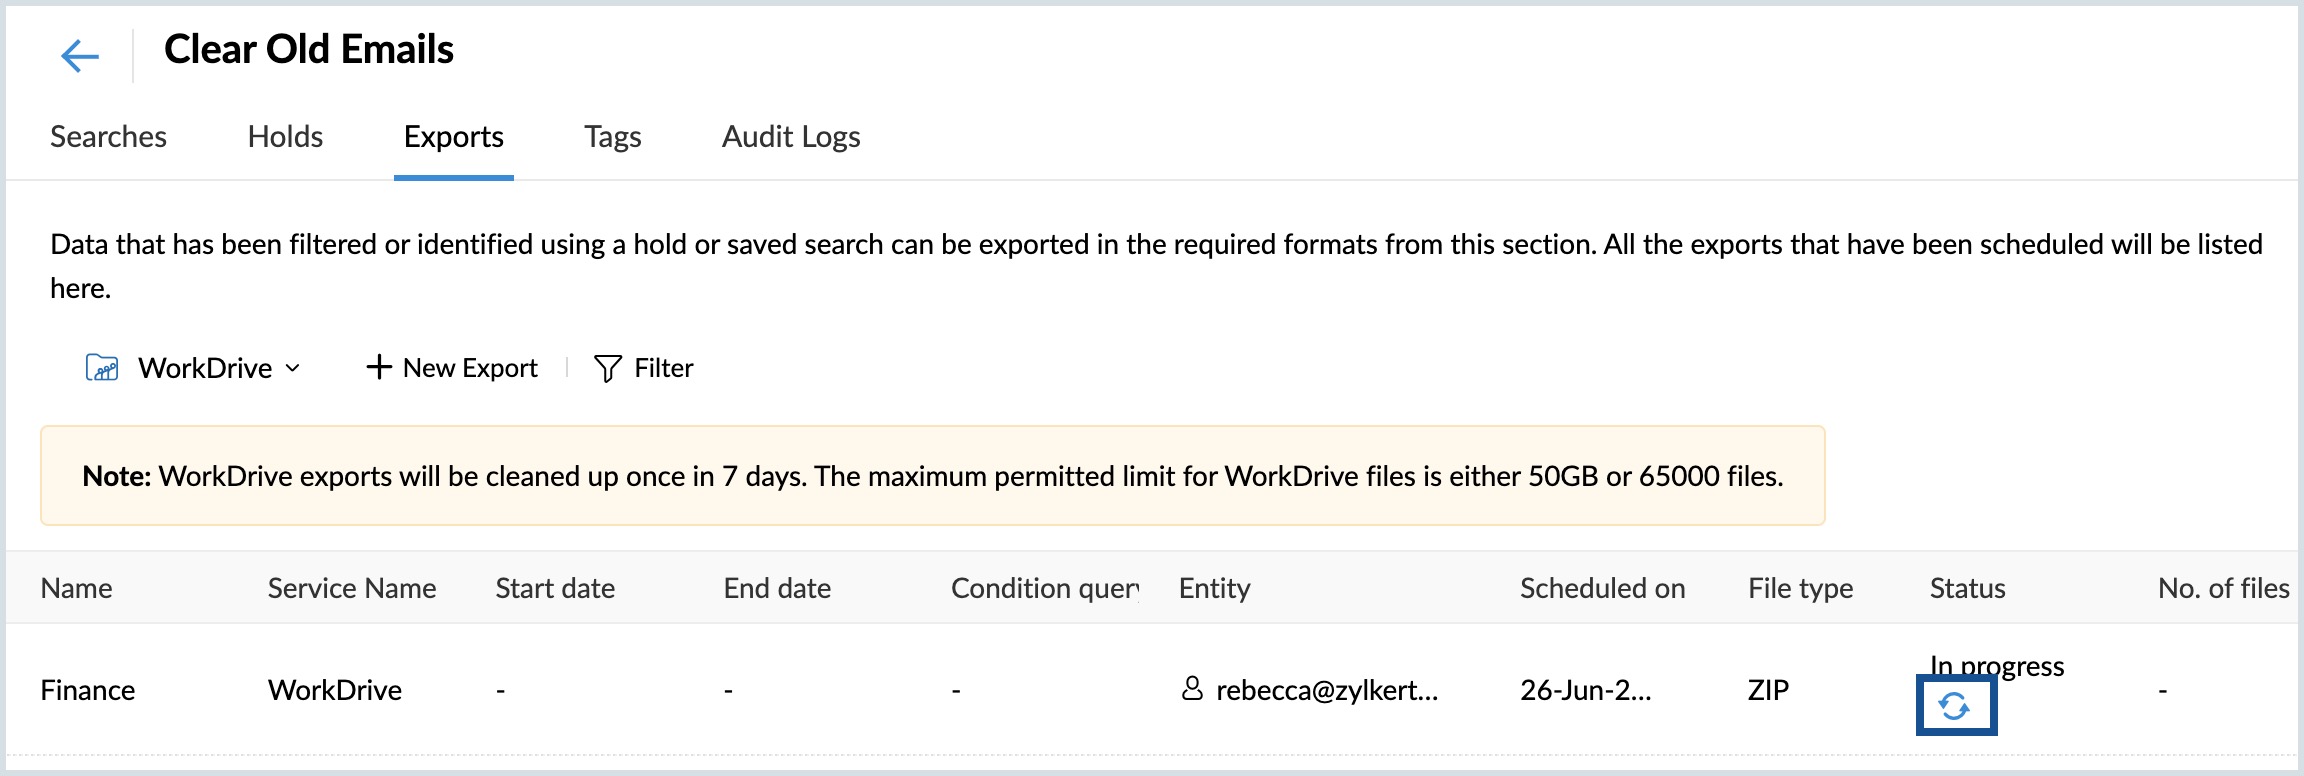This screenshot has width=2304, height=776.
Task: Click the Entity column header
Action: 1214,588
